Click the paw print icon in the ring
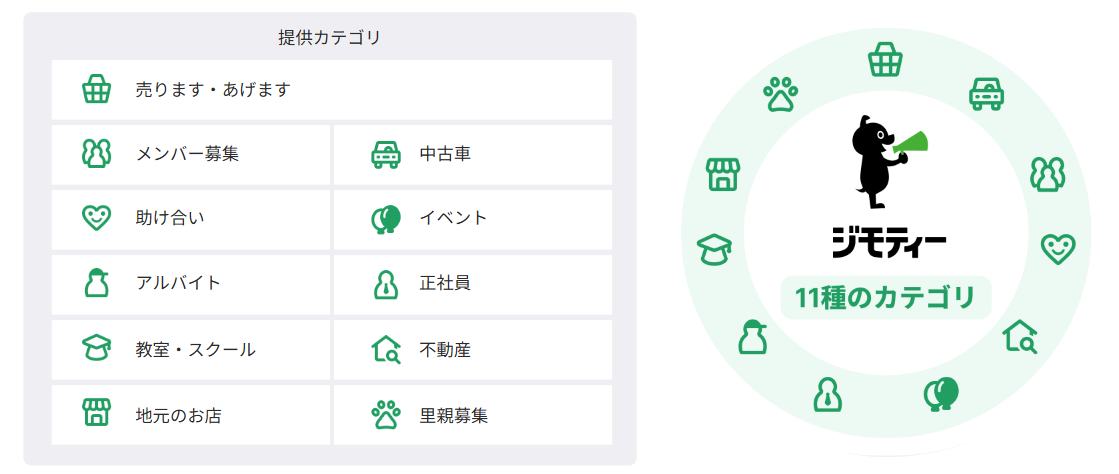1119x474 pixels. 781,94
